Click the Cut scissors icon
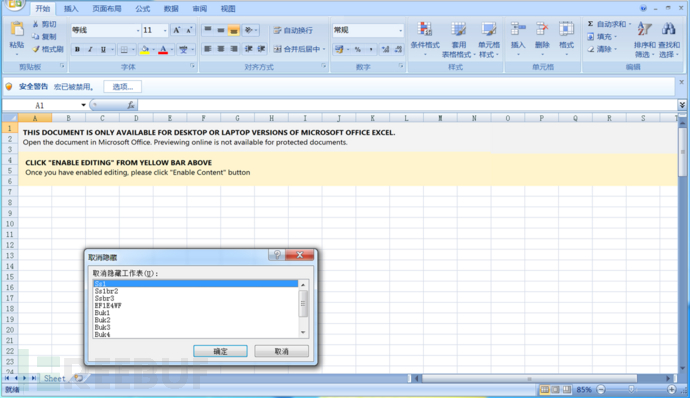Screen dimensions: 690x398 click(x=36, y=24)
